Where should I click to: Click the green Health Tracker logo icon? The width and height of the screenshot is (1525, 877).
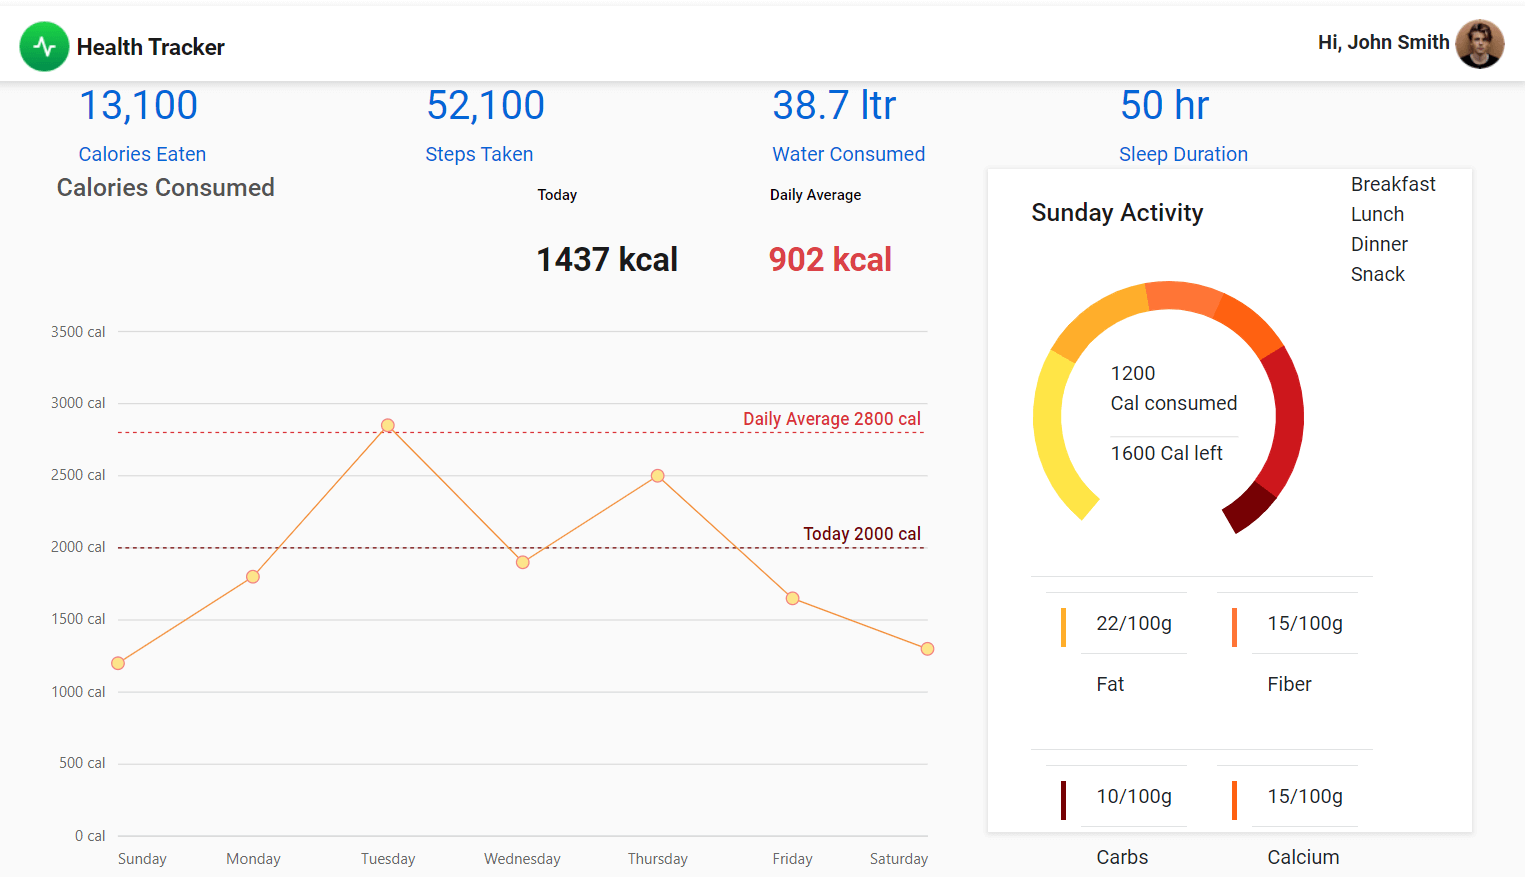click(x=44, y=46)
